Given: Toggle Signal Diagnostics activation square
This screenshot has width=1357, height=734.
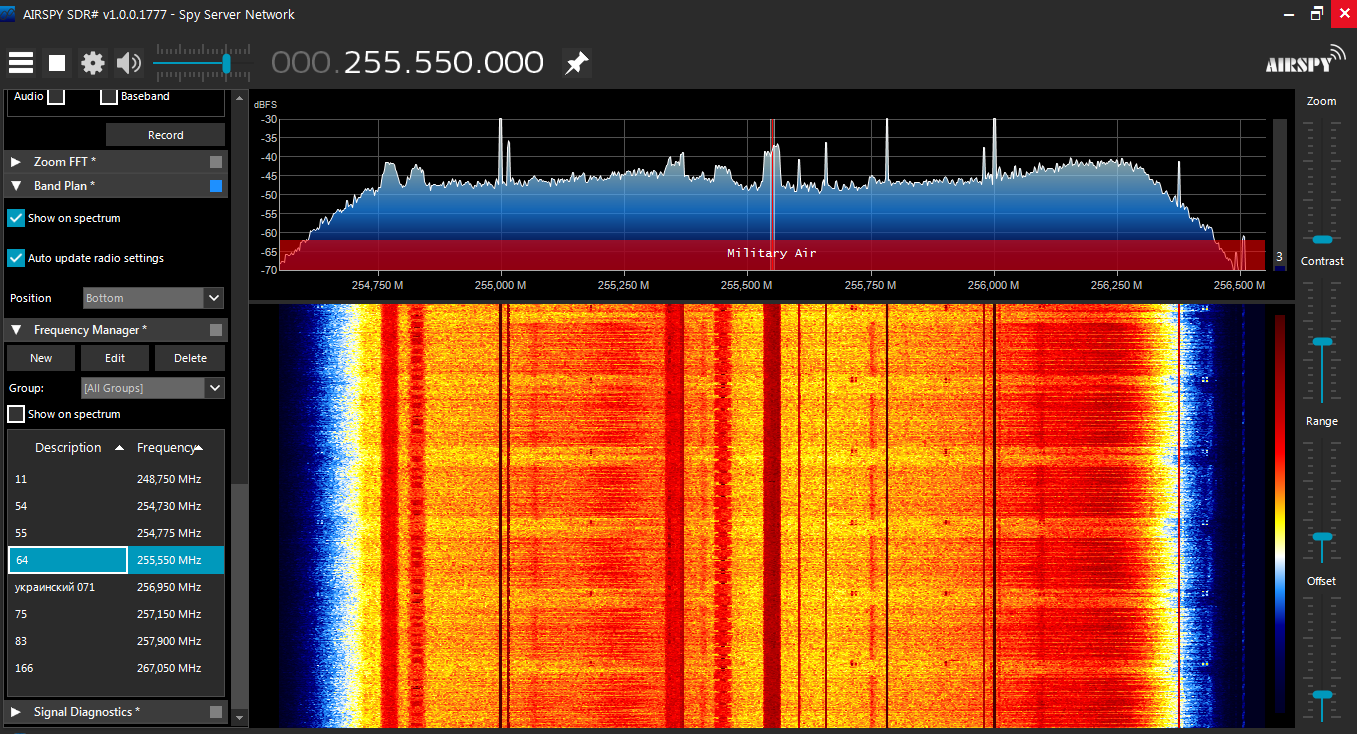Looking at the screenshot, I should tap(214, 711).
